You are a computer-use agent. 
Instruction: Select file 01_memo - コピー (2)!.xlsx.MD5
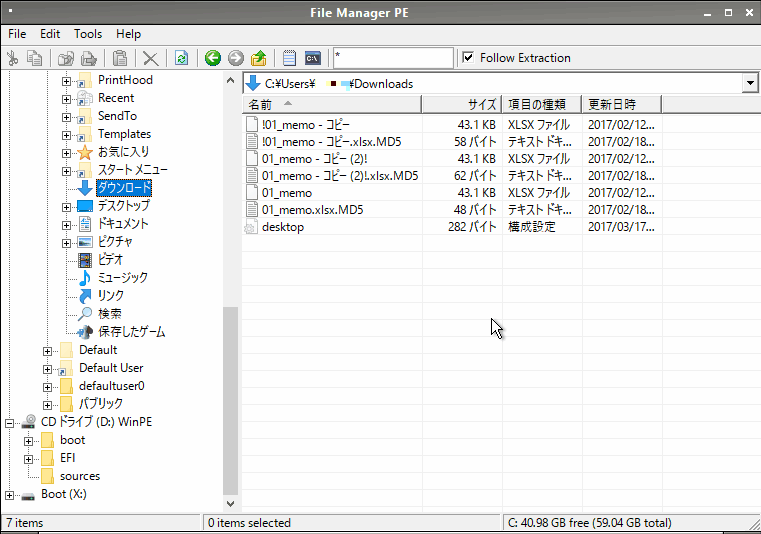[x=340, y=176]
